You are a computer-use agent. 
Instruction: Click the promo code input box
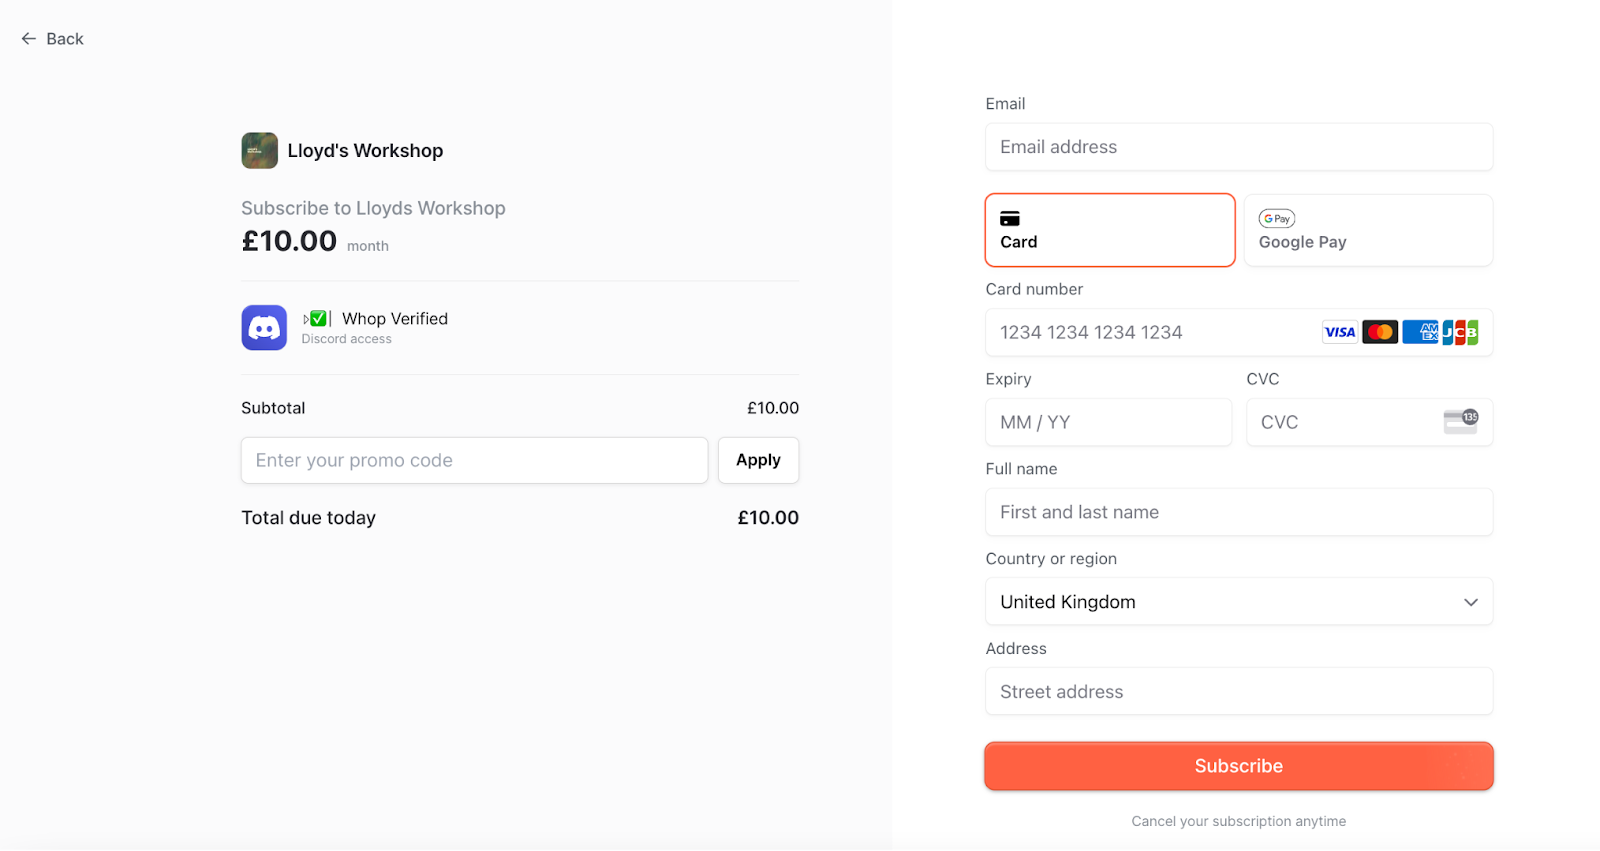[474, 460]
